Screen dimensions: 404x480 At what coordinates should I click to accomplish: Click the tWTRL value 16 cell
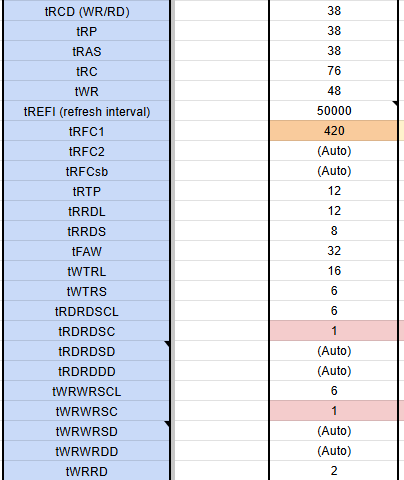334,271
